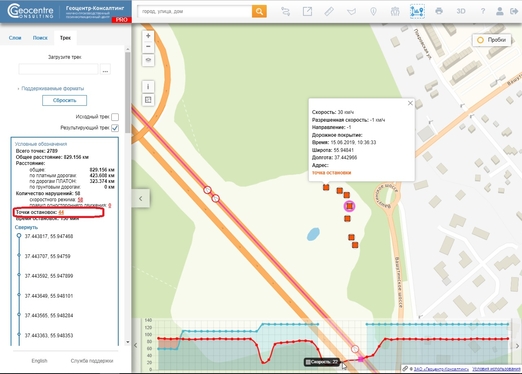Click the track file path input field

pyautogui.click(x=58, y=70)
